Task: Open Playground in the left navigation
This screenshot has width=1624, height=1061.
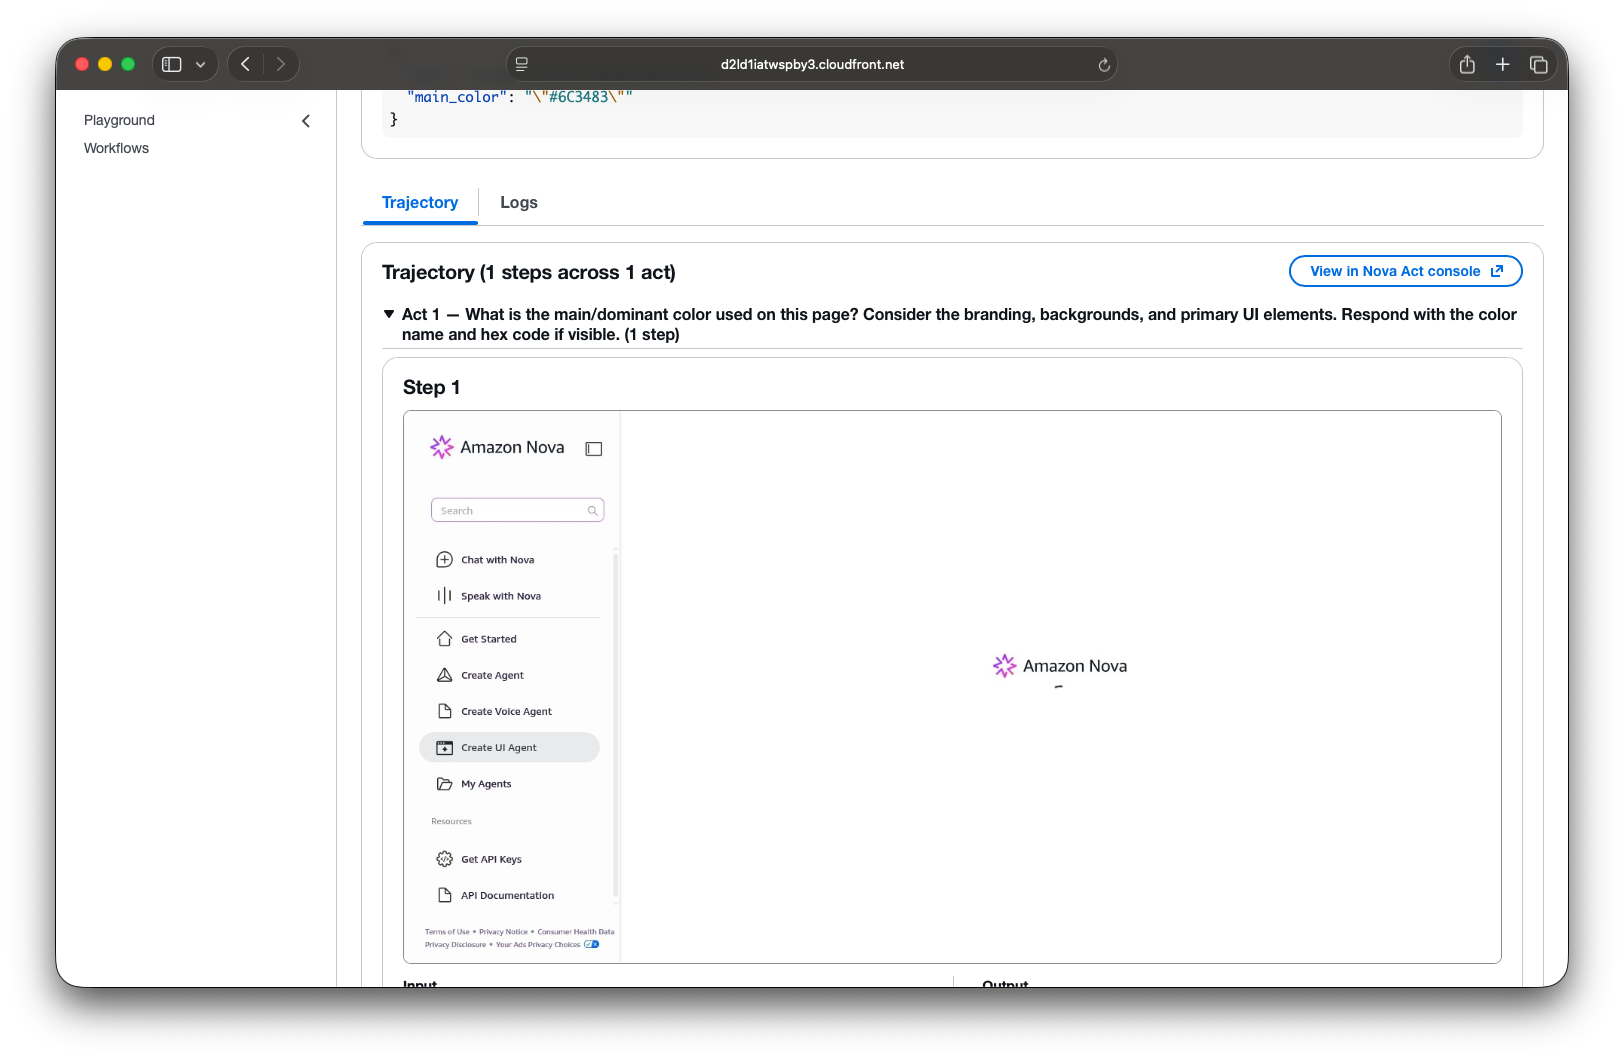Action: pos(119,120)
